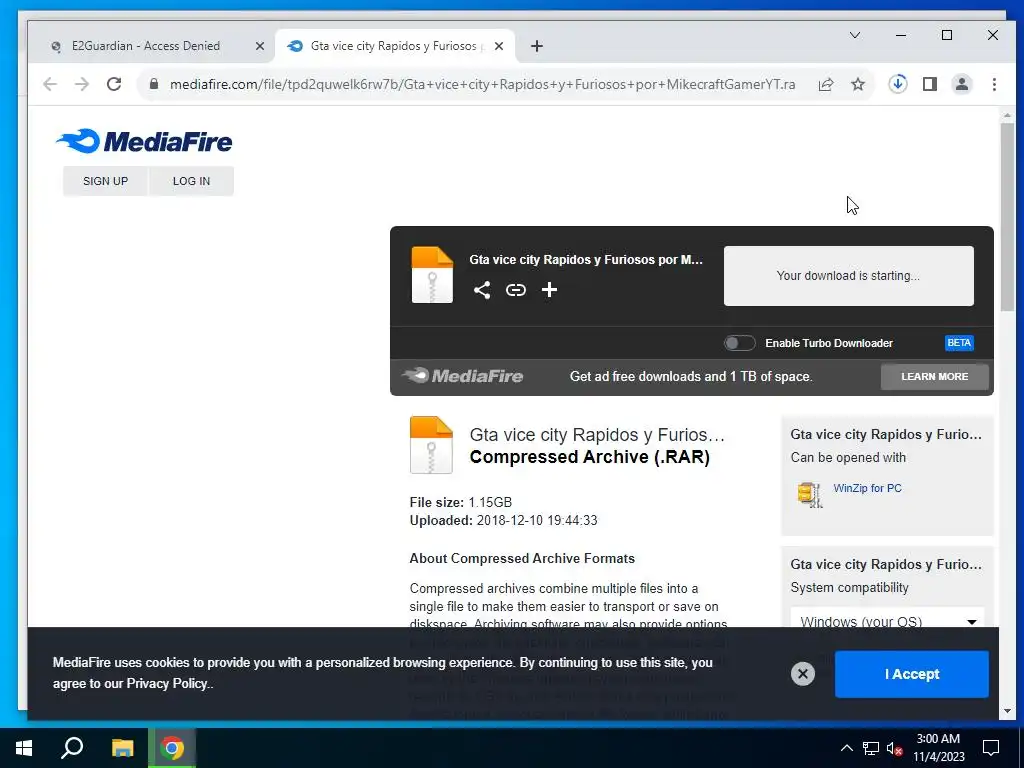Go forward in browser history
The height and width of the screenshot is (768, 1024).
point(82,84)
